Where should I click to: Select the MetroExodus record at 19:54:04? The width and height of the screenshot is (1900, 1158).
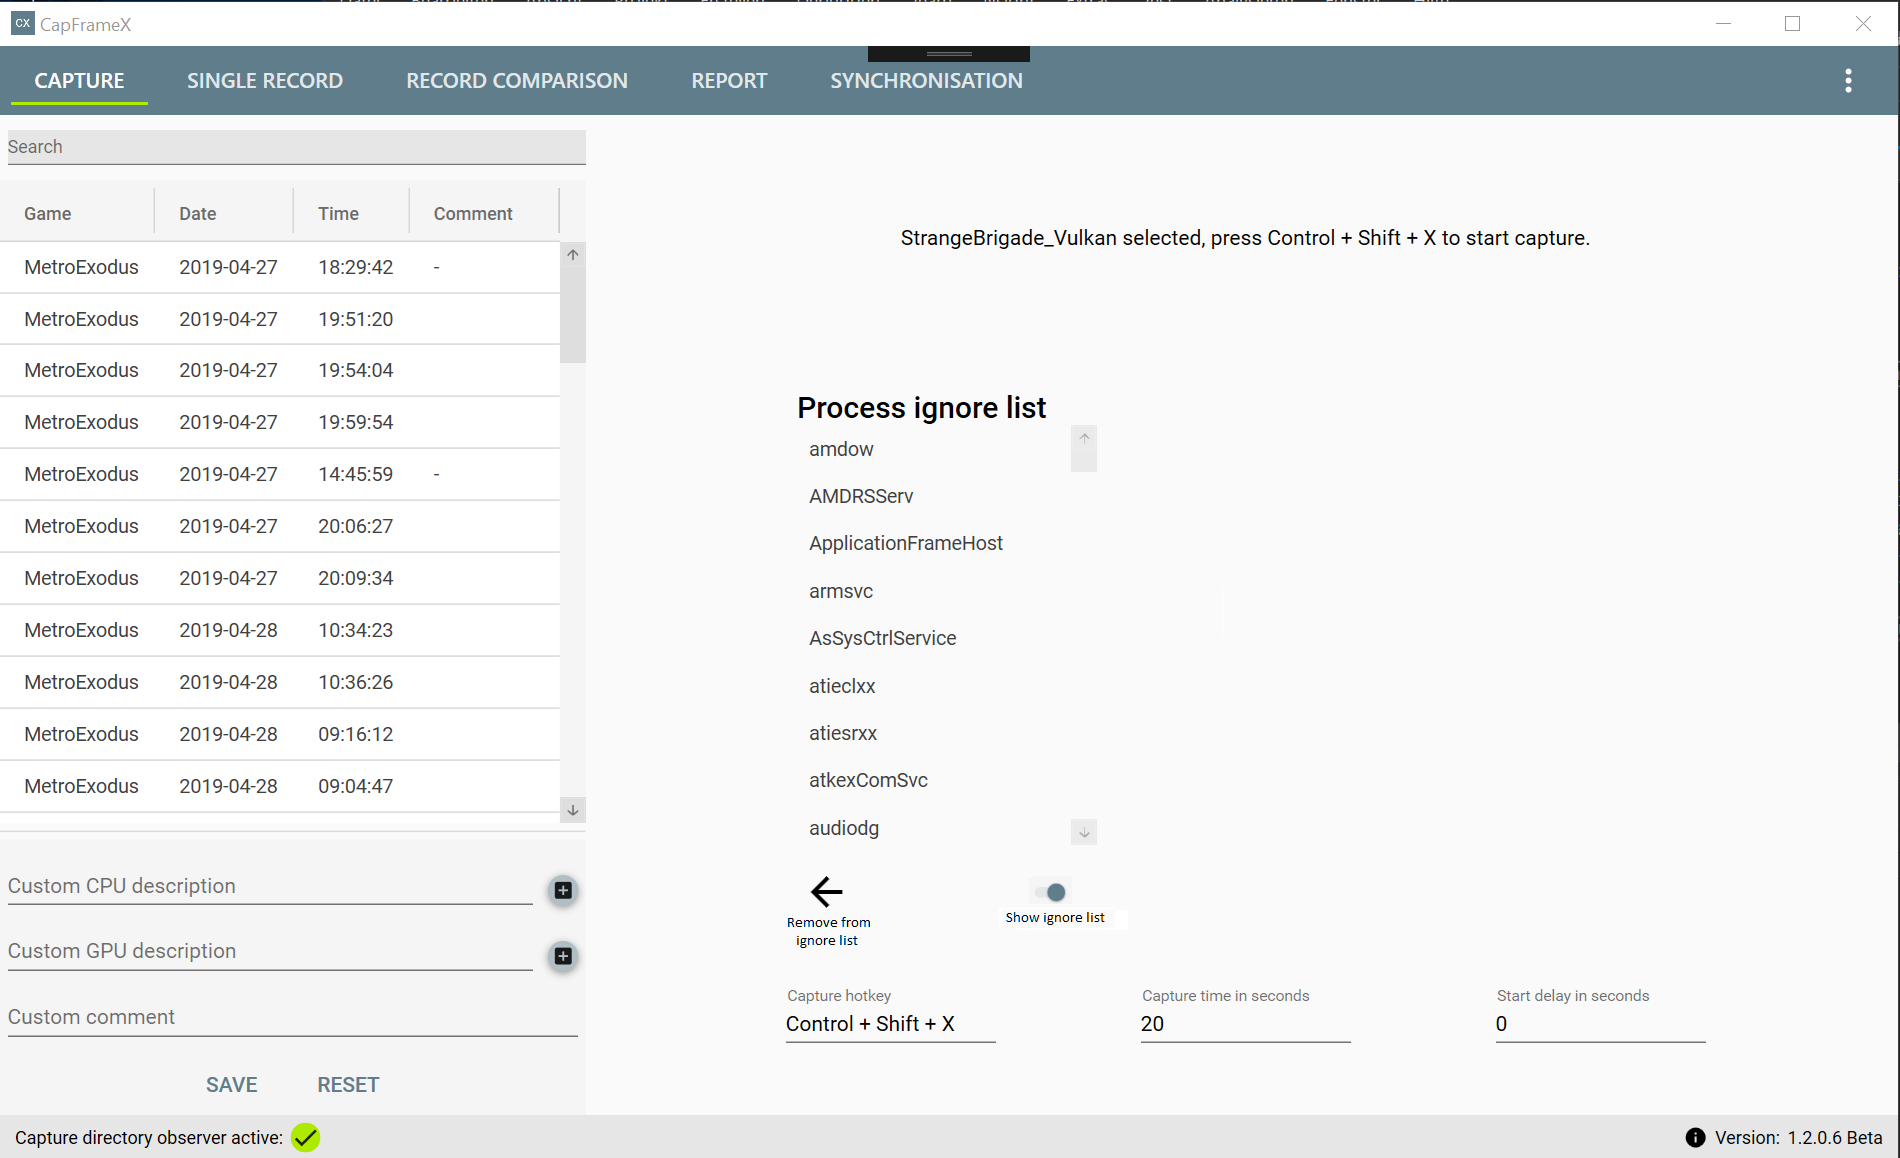[280, 370]
